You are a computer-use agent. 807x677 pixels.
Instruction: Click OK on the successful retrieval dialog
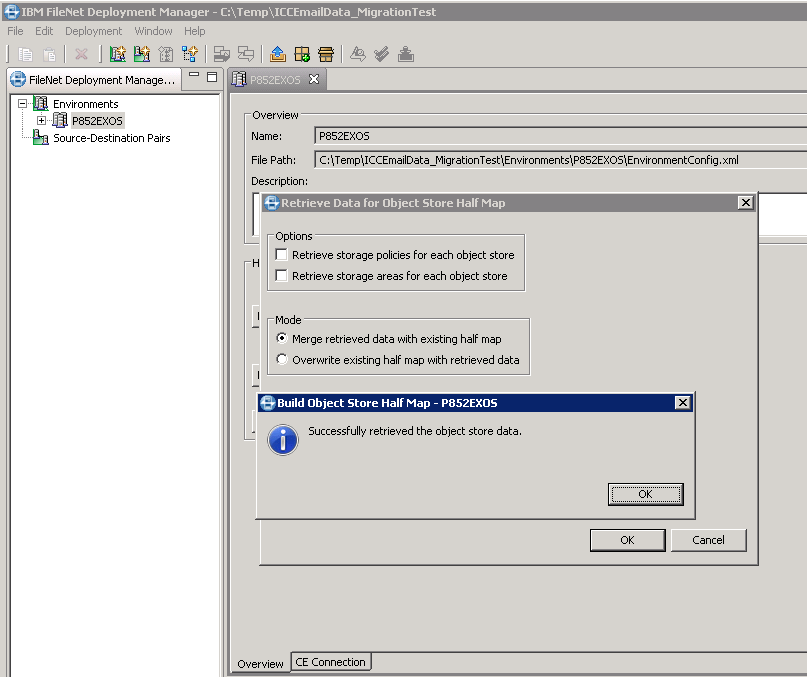point(645,493)
